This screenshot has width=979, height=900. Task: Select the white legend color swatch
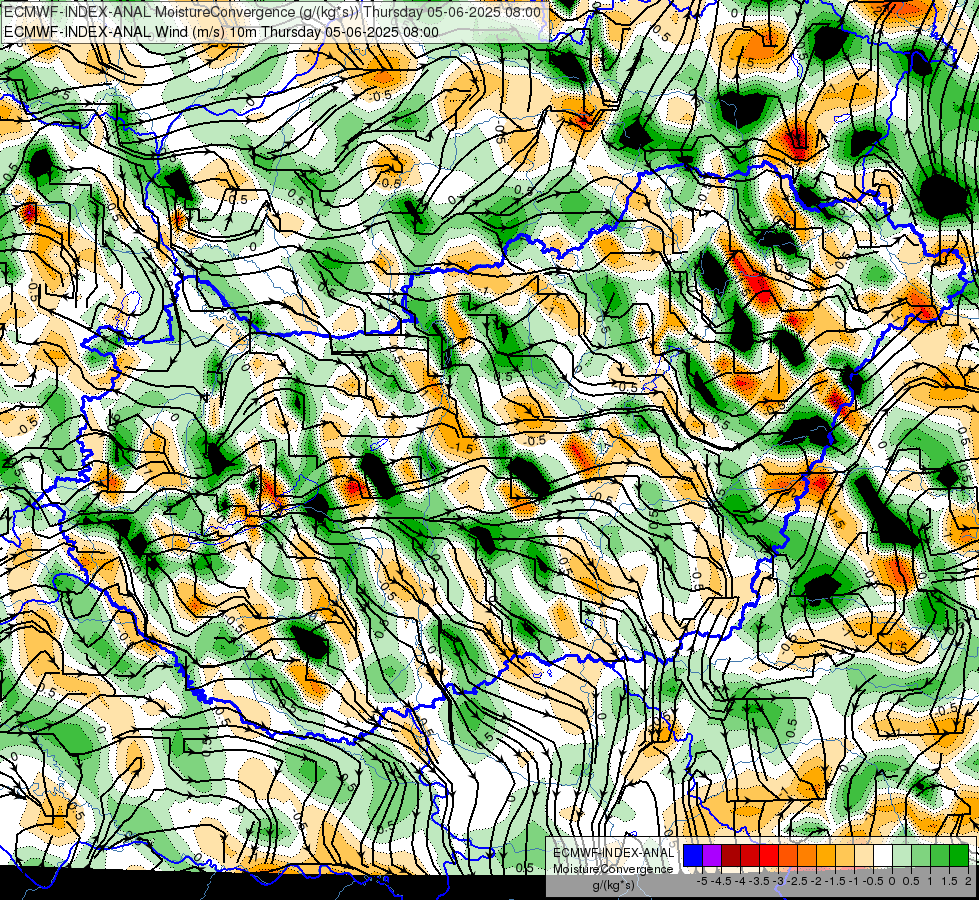click(x=883, y=855)
